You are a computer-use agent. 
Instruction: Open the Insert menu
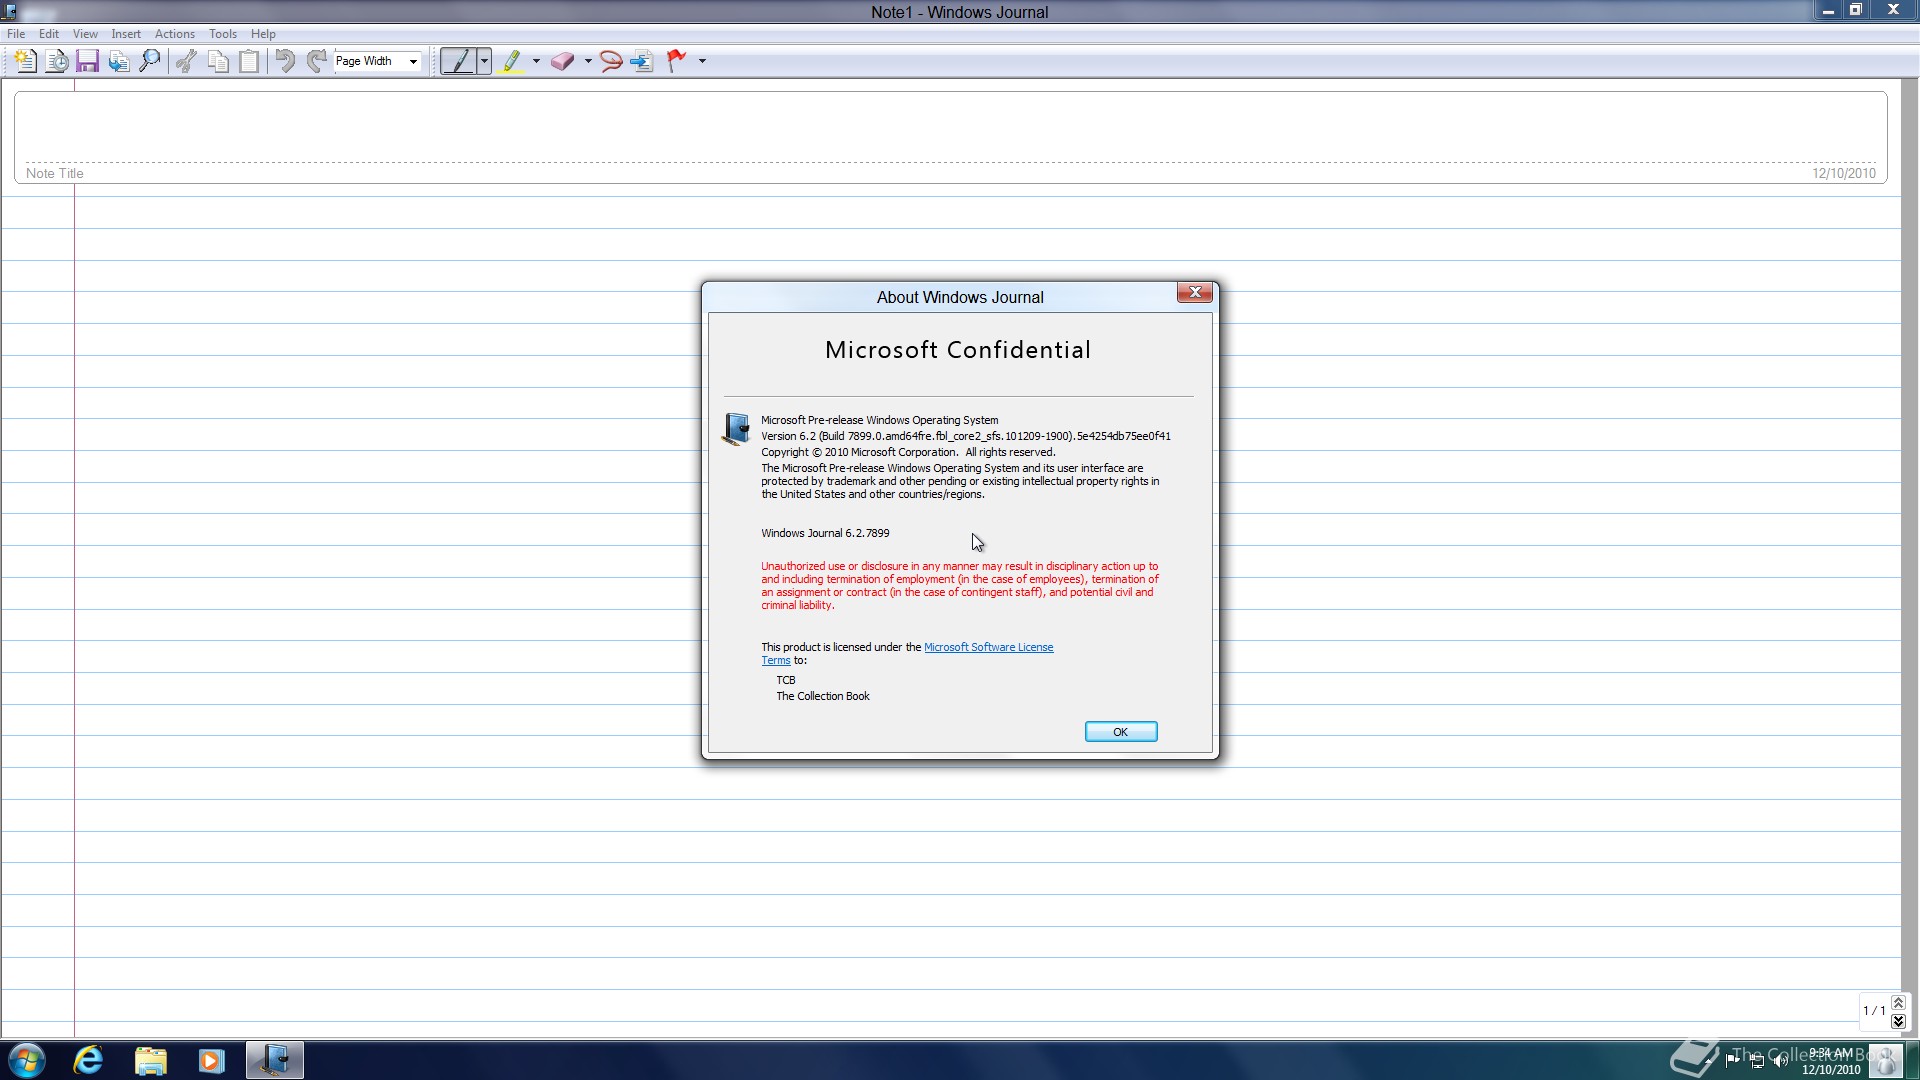126,33
